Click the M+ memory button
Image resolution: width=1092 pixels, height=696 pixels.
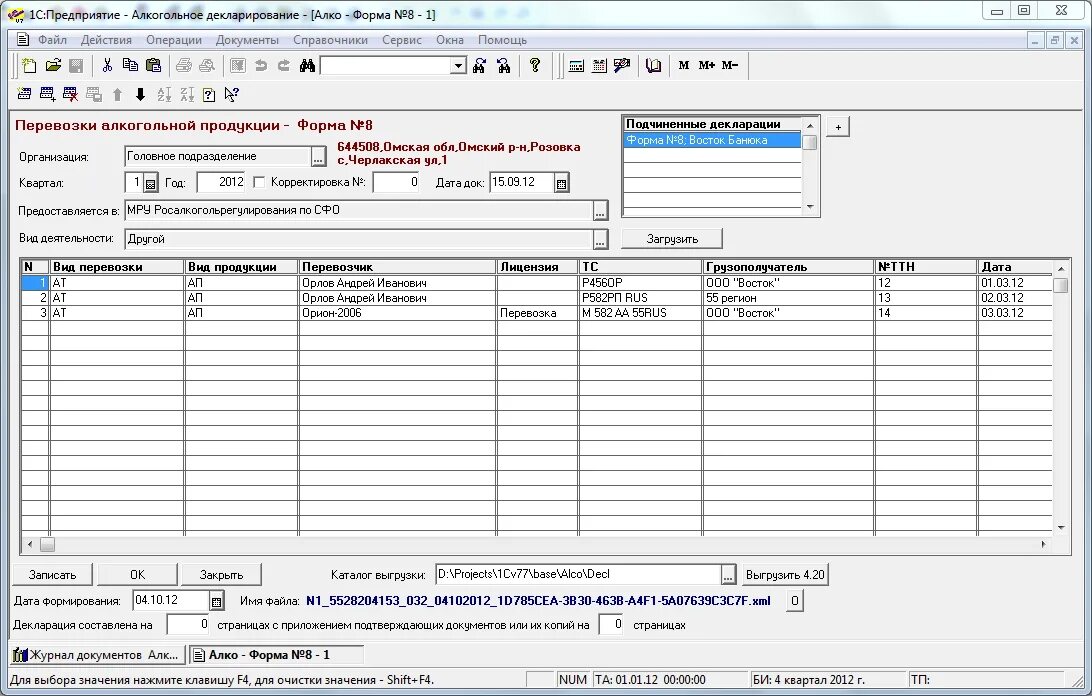click(x=707, y=65)
